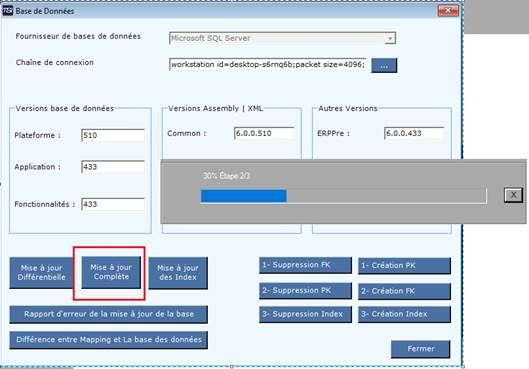
Task: Click 3- Suppression Index button
Action: click(x=305, y=314)
